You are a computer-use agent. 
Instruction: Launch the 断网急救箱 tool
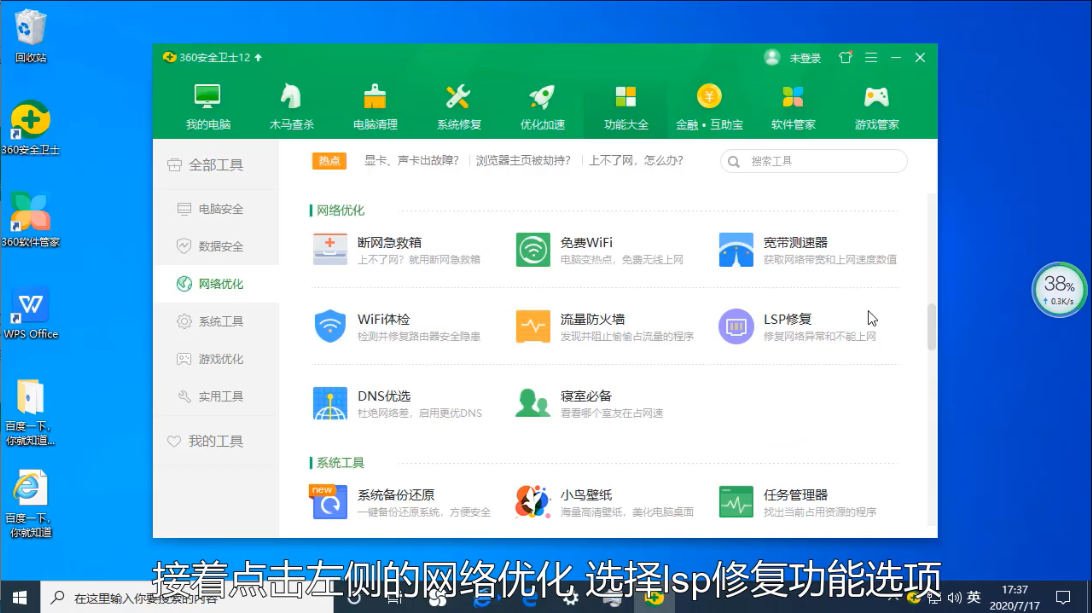(330, 249)
